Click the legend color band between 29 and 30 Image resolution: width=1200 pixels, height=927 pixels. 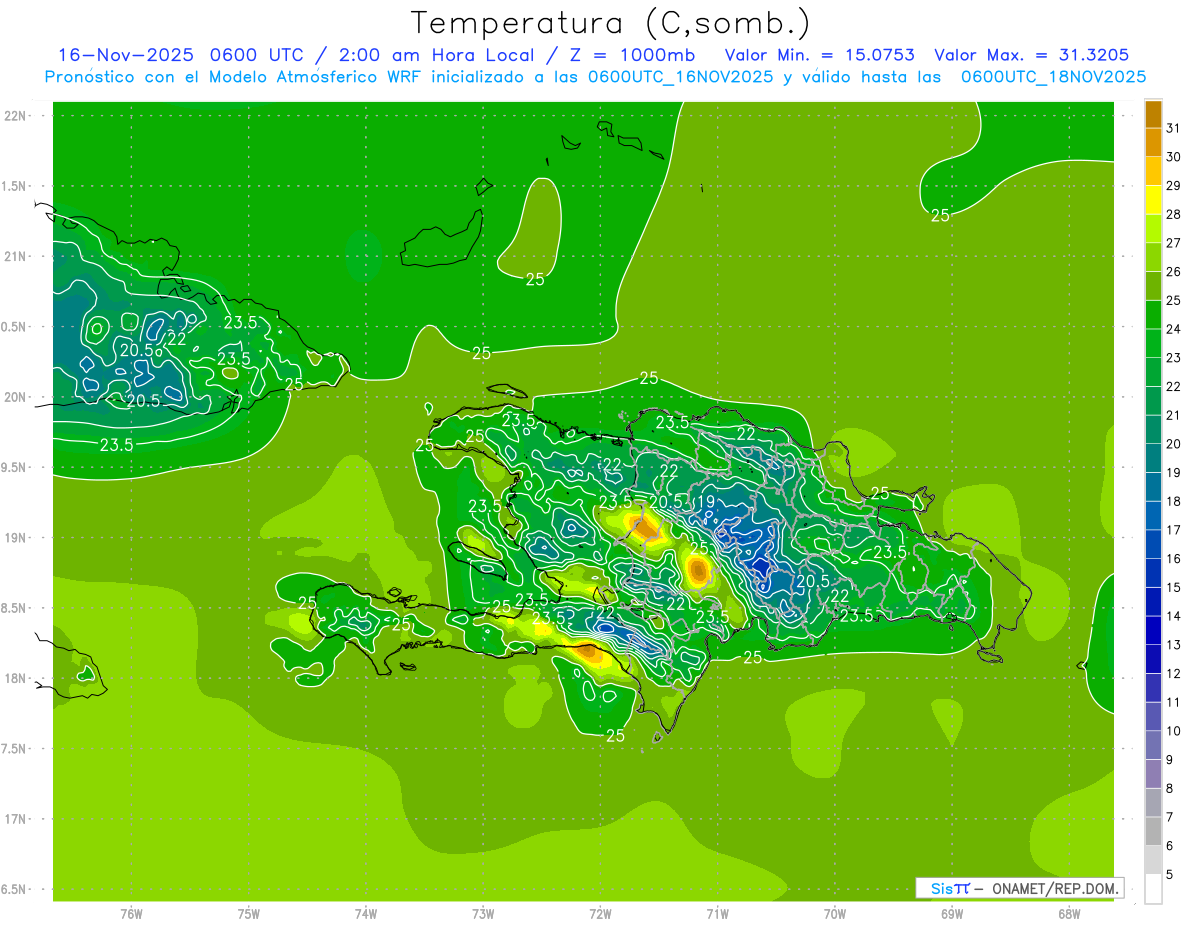[x=1153, y=172]
